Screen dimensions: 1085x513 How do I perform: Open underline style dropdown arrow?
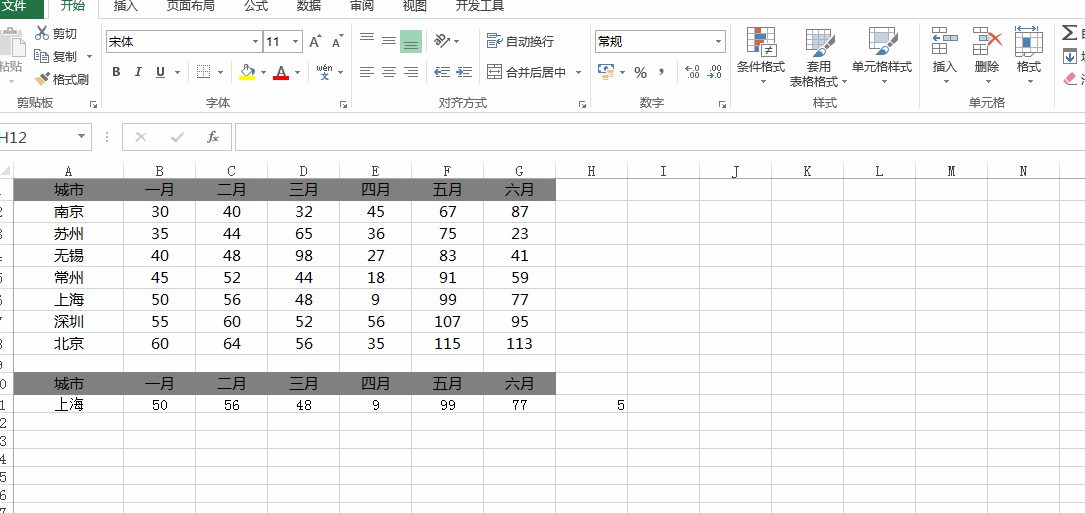[x=177, y=72]
